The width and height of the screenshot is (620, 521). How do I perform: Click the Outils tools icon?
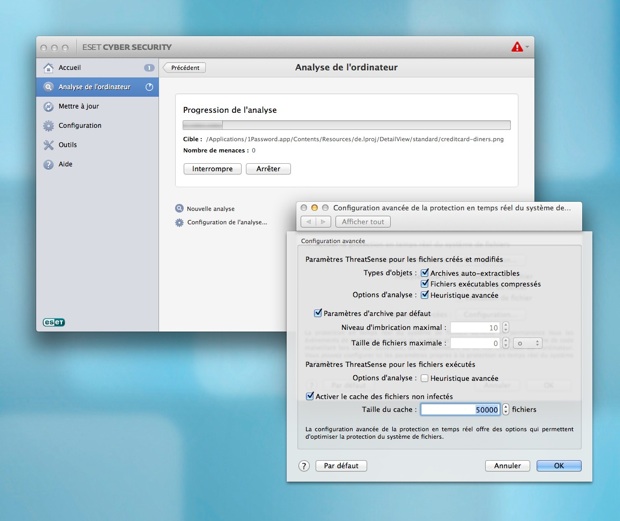[x=48, y=145]
